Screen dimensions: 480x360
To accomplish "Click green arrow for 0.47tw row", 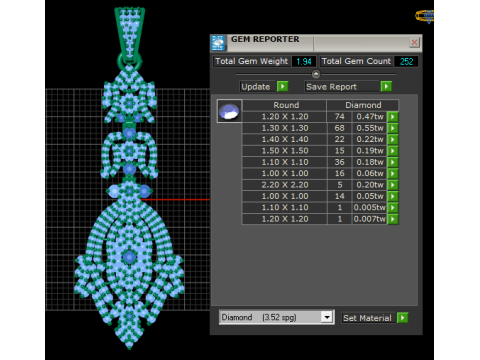I will click(393, 117).
